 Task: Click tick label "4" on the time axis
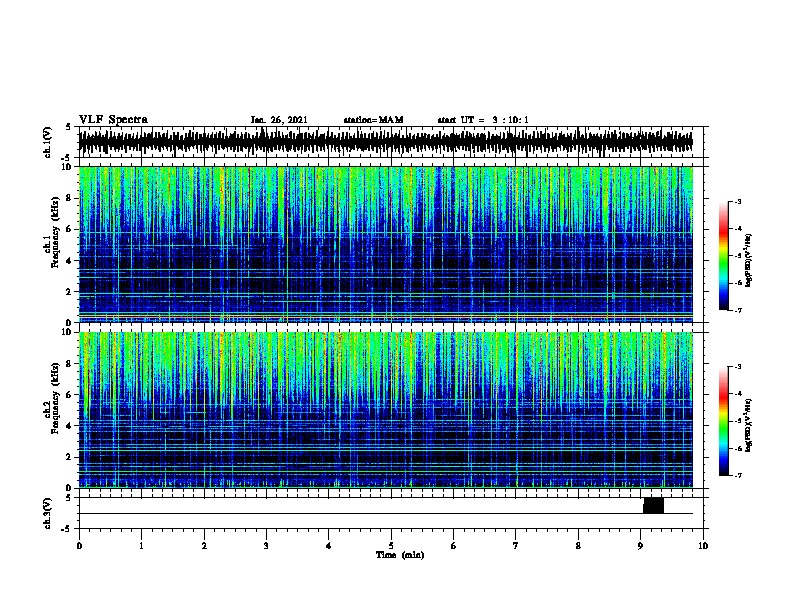[329, 546]
